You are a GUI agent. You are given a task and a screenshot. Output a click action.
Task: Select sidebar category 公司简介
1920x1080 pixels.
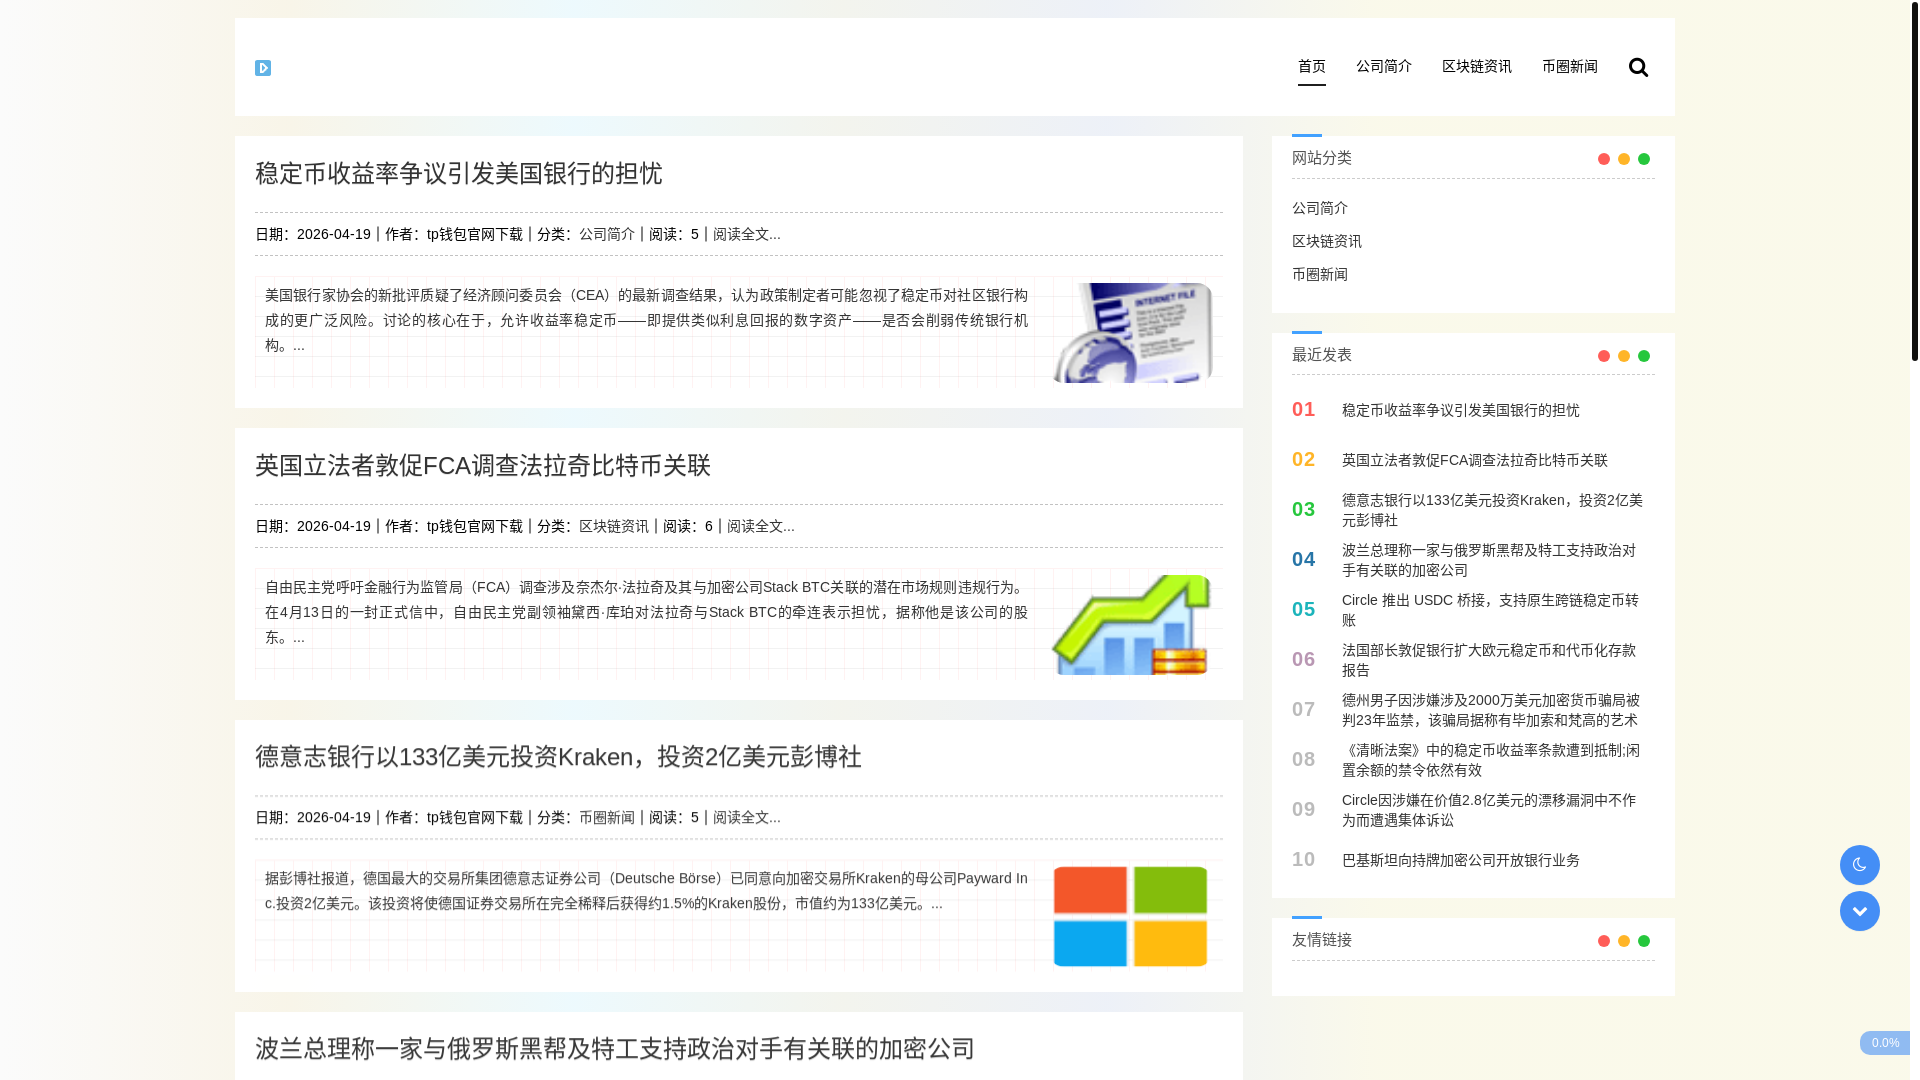click(1320, 208)
